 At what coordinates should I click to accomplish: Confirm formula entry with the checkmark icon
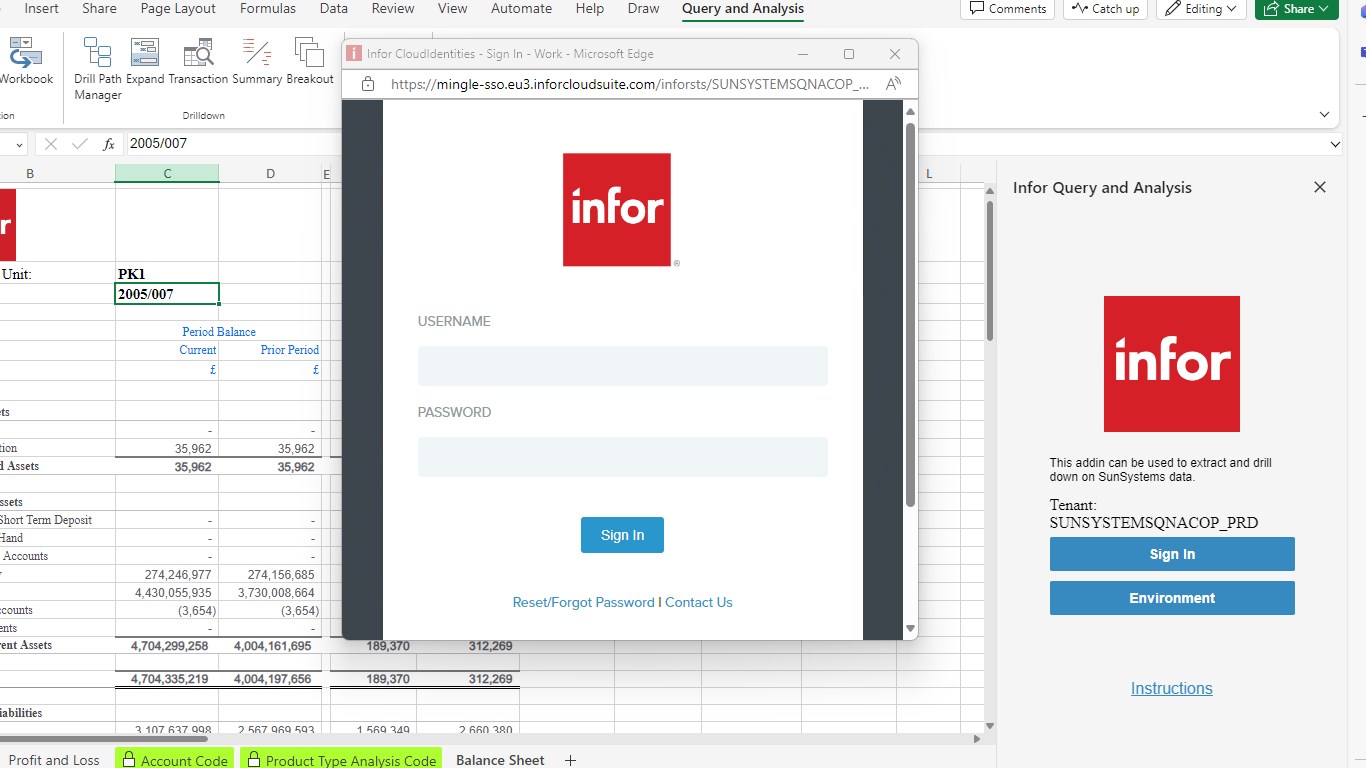click(80, 144)
